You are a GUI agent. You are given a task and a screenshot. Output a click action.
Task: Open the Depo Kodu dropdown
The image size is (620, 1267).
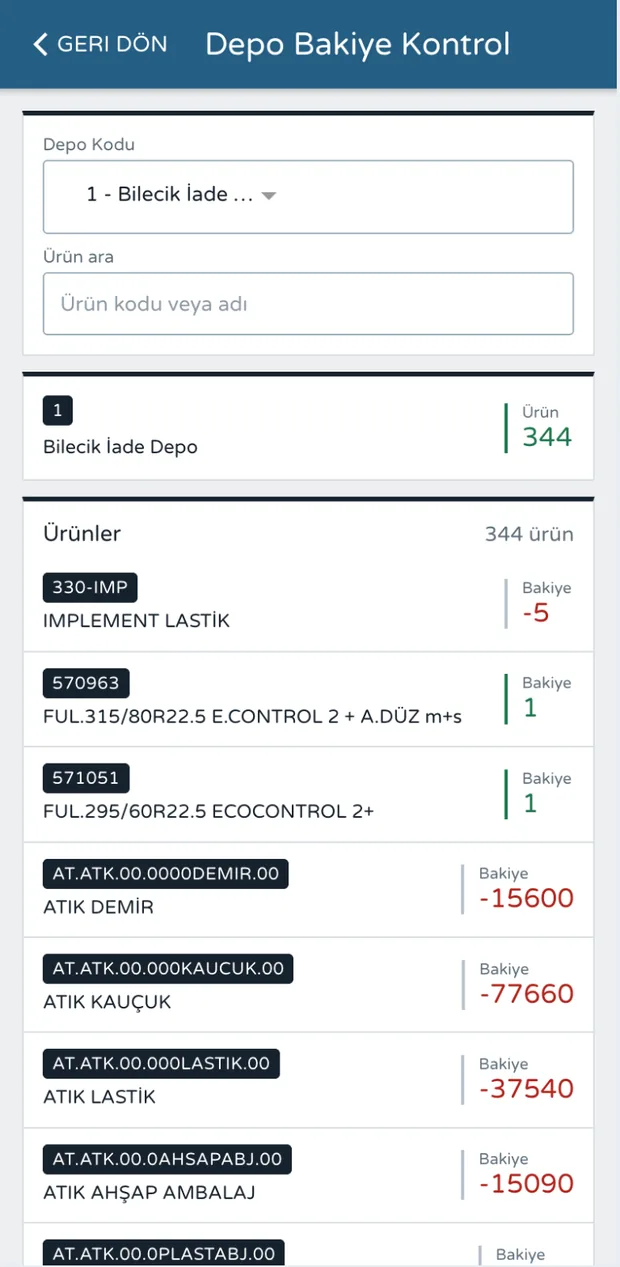pyautogui.click(x=308, y=197)
